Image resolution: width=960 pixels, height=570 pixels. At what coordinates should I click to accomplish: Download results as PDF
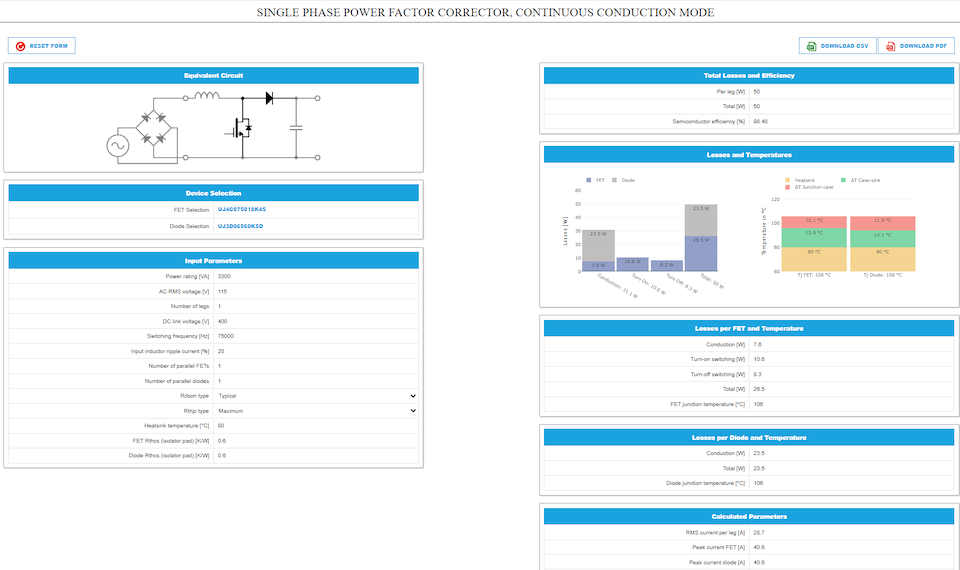pyautogui.click(x=916, y=46)
